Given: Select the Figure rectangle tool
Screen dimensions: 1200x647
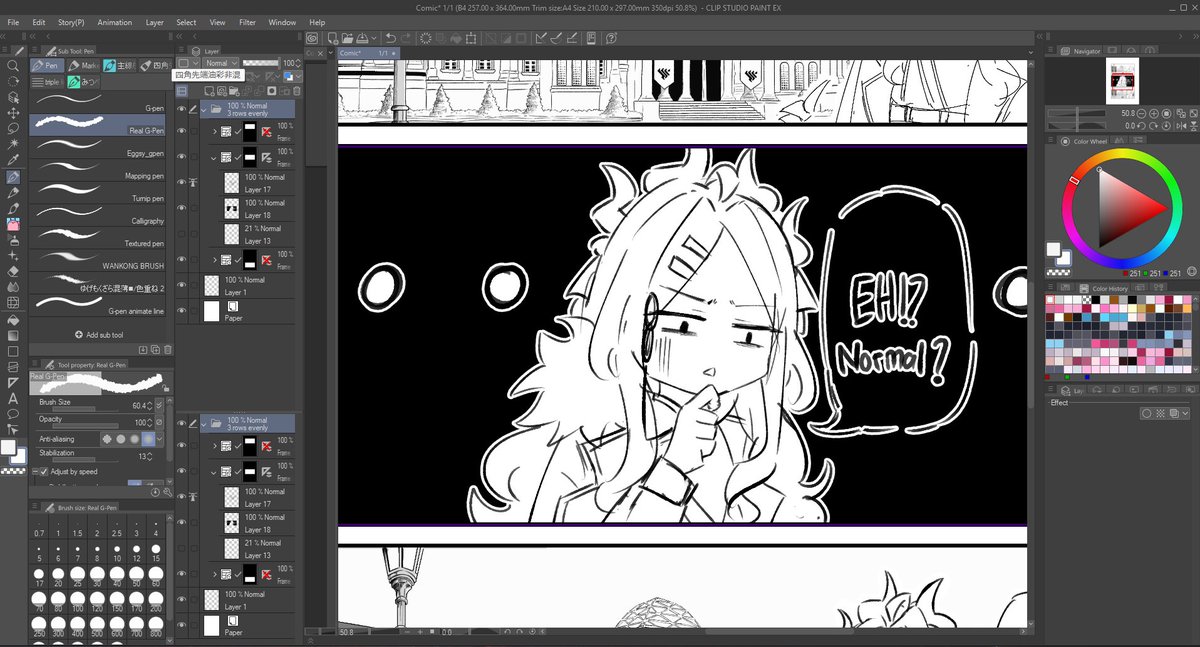Looking at the screenshot, I should coord(13,351).
